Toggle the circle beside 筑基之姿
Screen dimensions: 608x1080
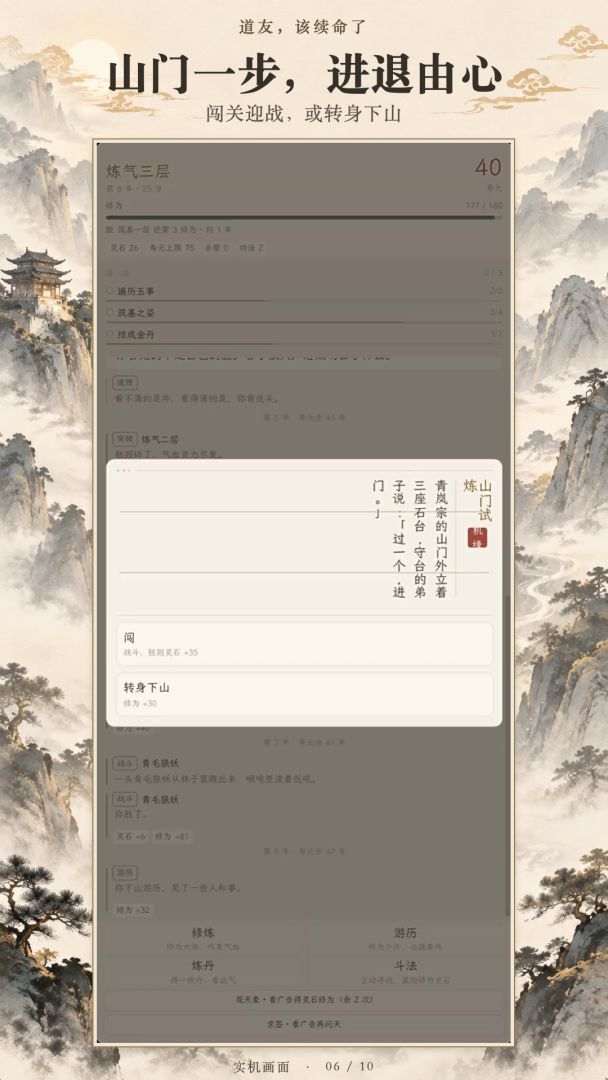[110, 313]
